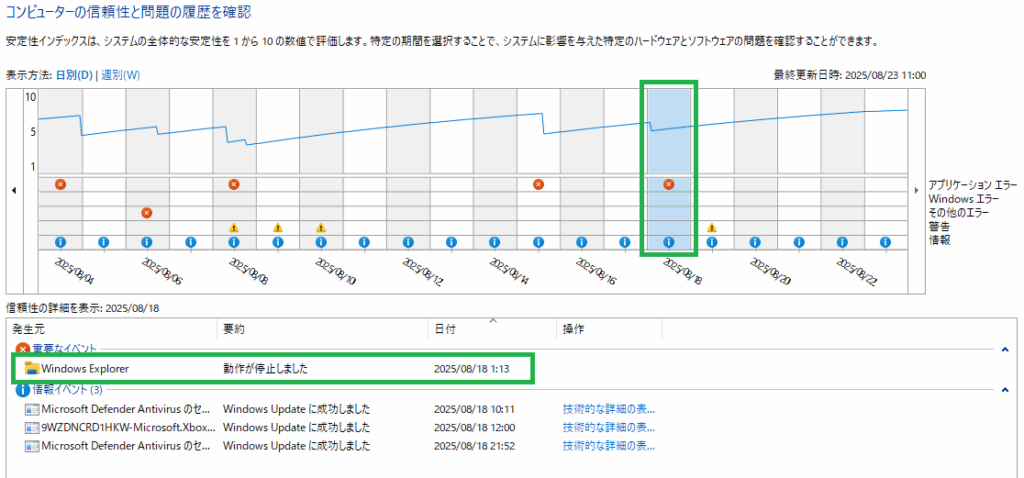Select the application error icon on 2025/08/15
The image size is (1024, 478).
(x=538, y=184)
